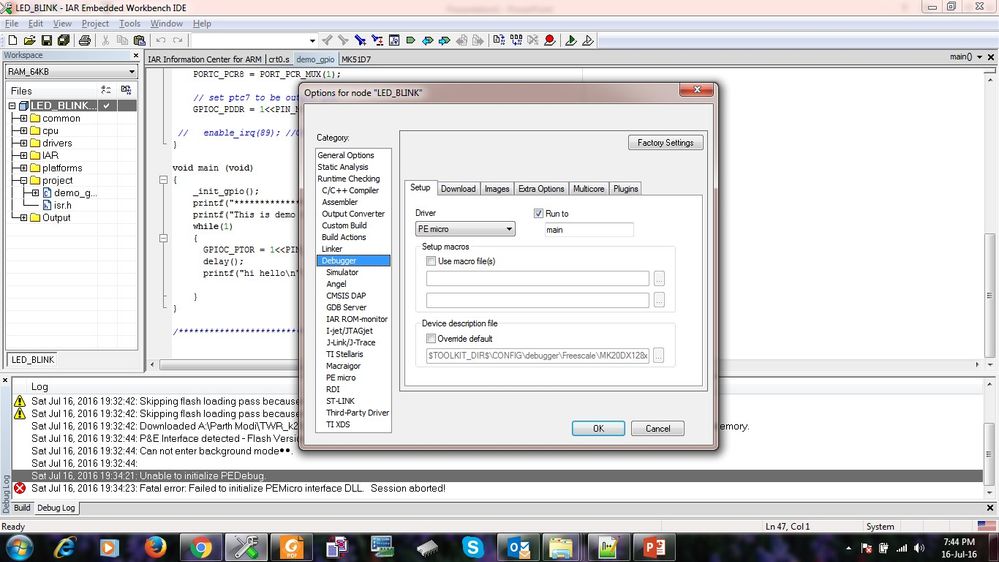Save the current file via toolbar

(47, 40)
